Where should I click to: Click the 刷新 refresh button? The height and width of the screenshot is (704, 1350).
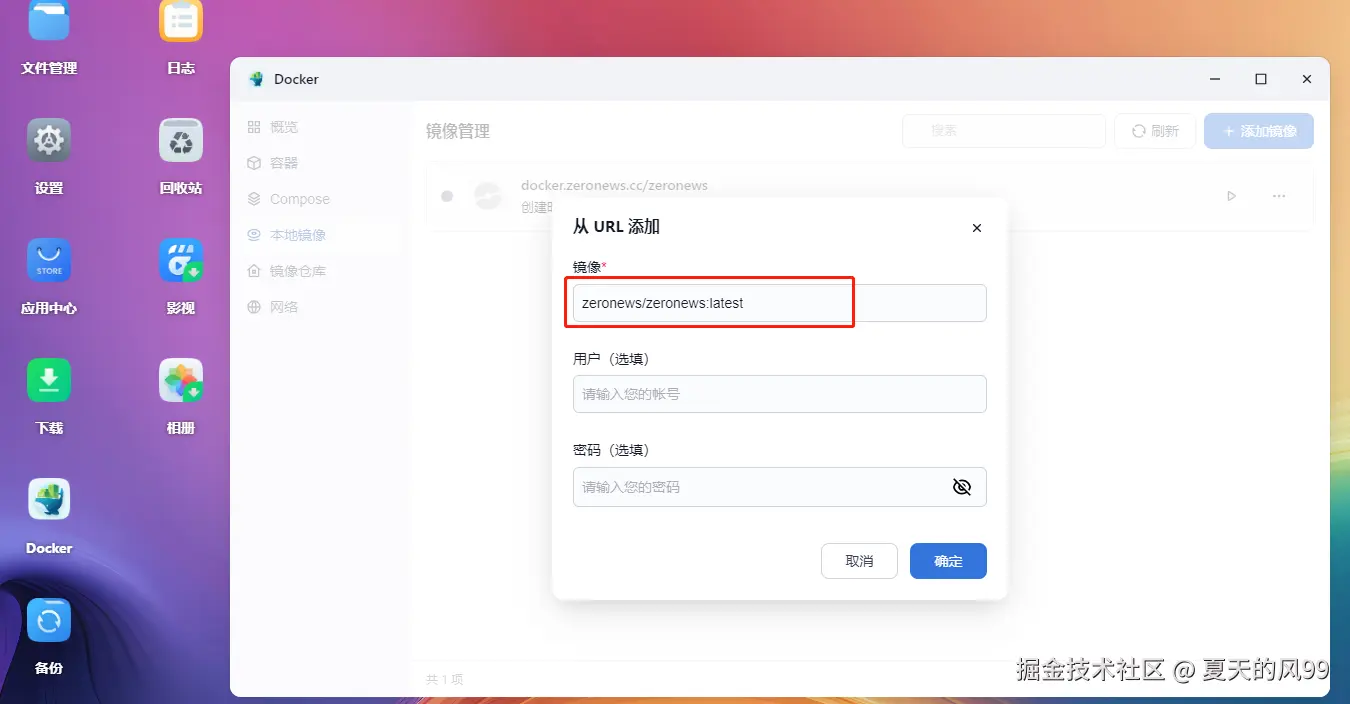1155,131
